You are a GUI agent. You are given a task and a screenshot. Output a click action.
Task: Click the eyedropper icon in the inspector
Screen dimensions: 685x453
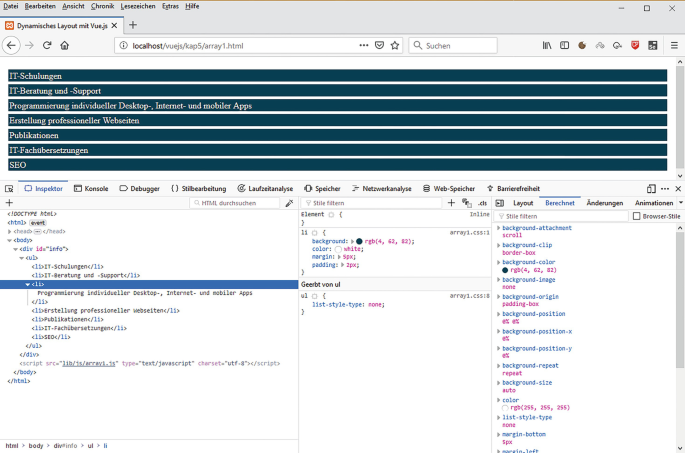coord(289,203)
